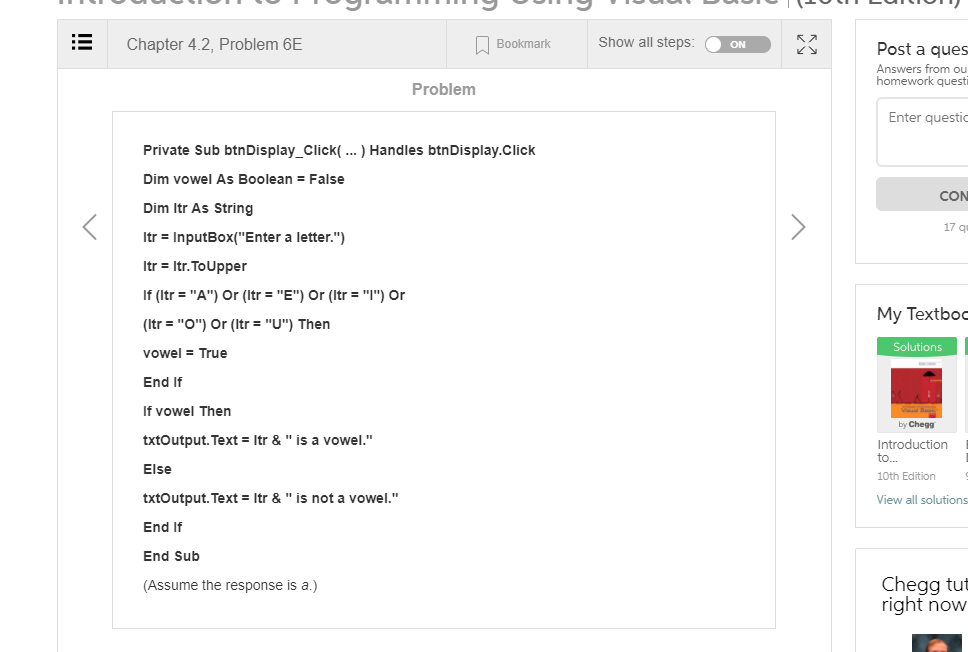Viewport: 968px width, 652px height.
Task: Select the green Solutions badge on the textbook
Action: click(916, 345)
